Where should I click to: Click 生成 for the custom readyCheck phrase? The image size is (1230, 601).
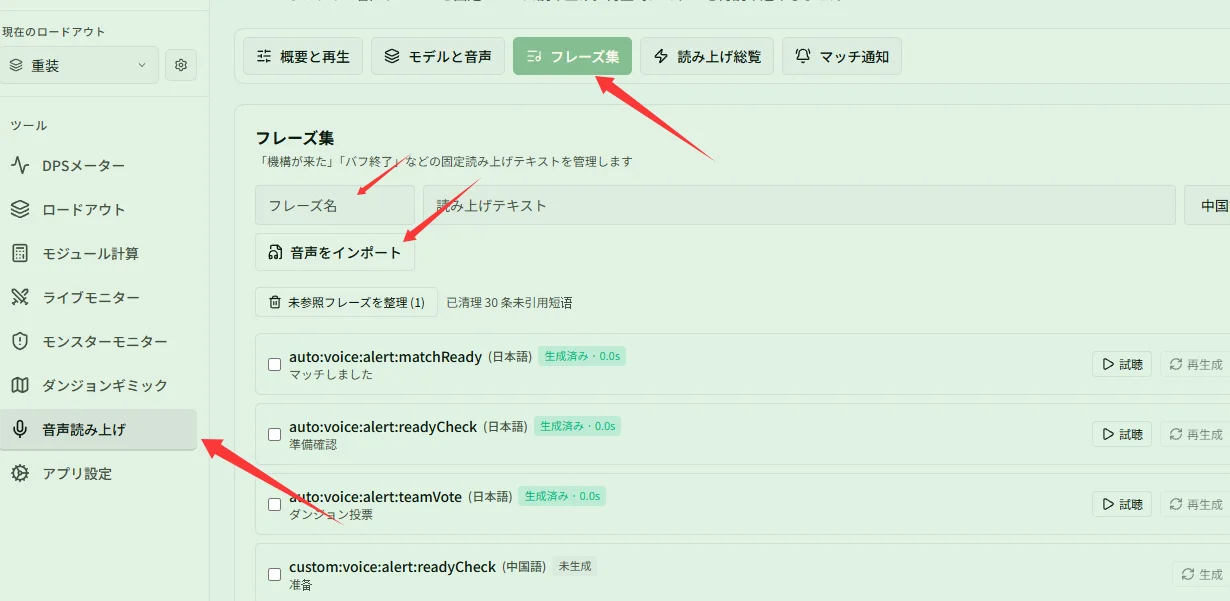[1201, 574]
